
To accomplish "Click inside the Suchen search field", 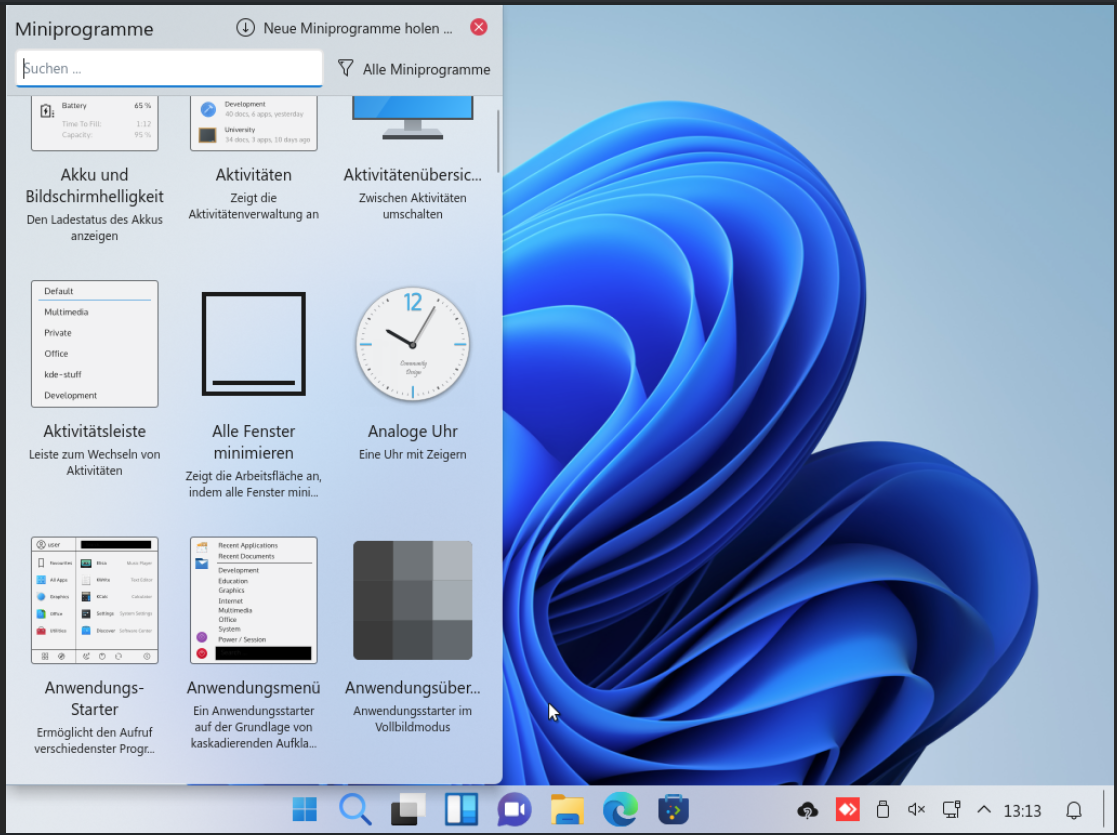I will coord(170,68).
